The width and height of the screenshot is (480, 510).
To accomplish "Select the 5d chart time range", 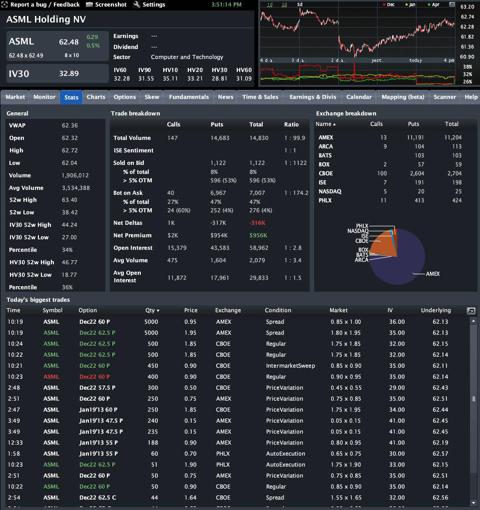I will [300, 5].
